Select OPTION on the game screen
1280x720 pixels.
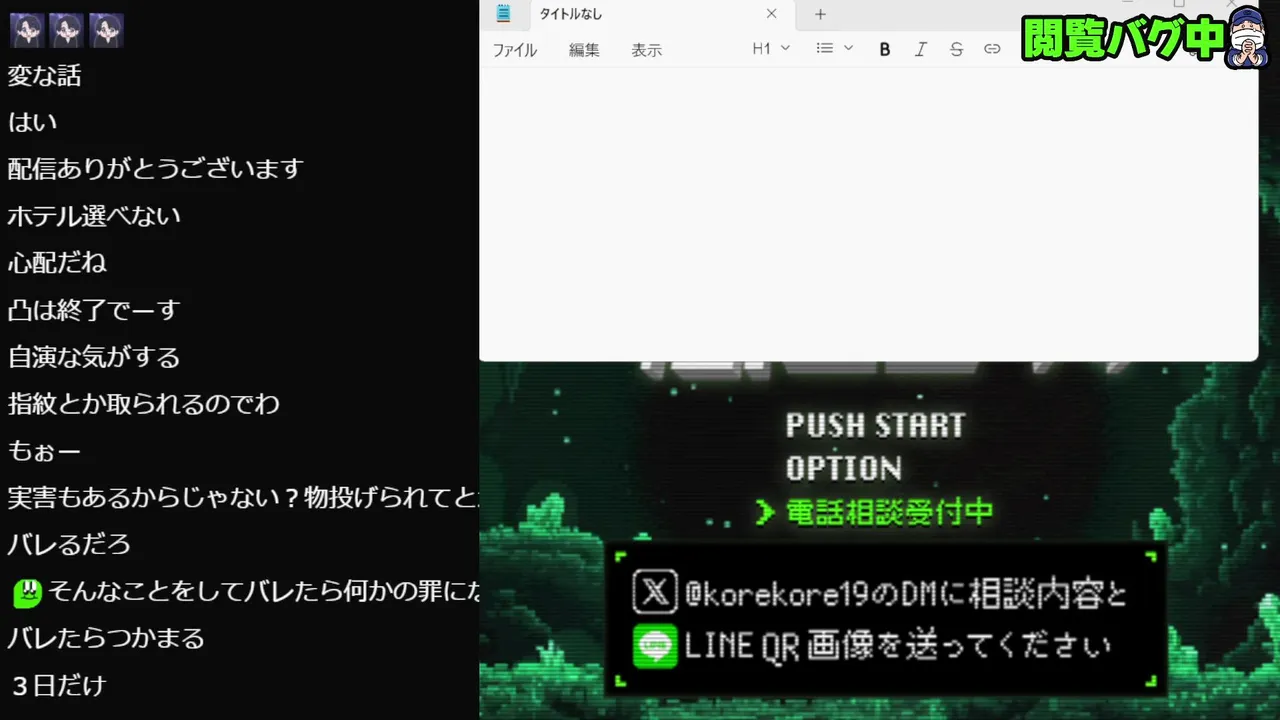(x=843, y=468)
